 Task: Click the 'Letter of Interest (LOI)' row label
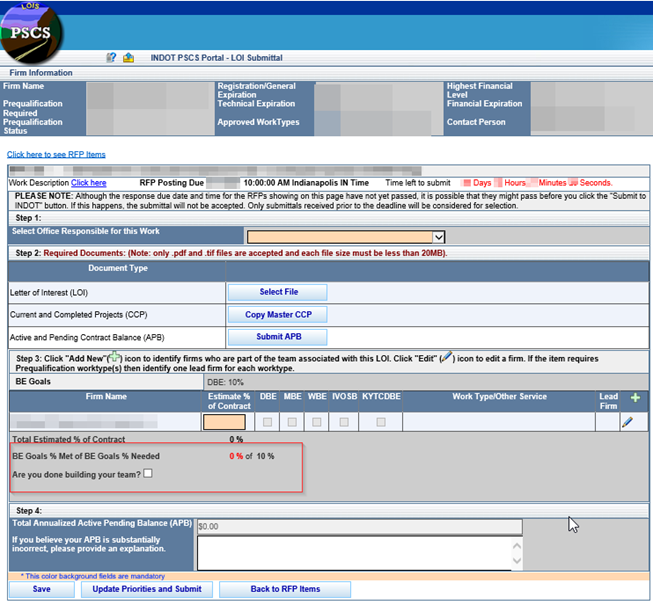49,293
